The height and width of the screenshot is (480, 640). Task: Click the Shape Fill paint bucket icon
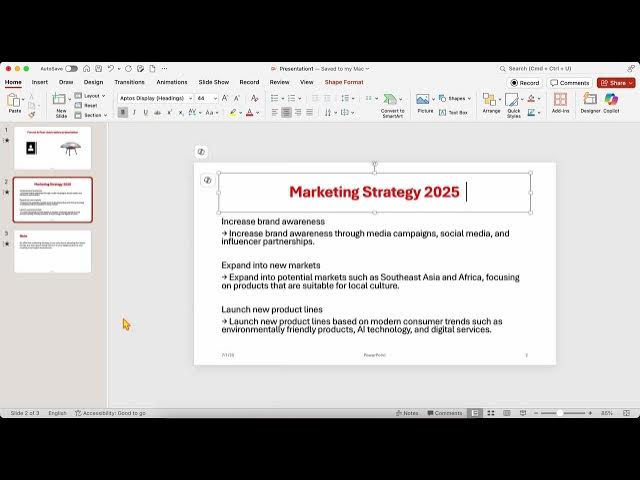tap(531, 98)
